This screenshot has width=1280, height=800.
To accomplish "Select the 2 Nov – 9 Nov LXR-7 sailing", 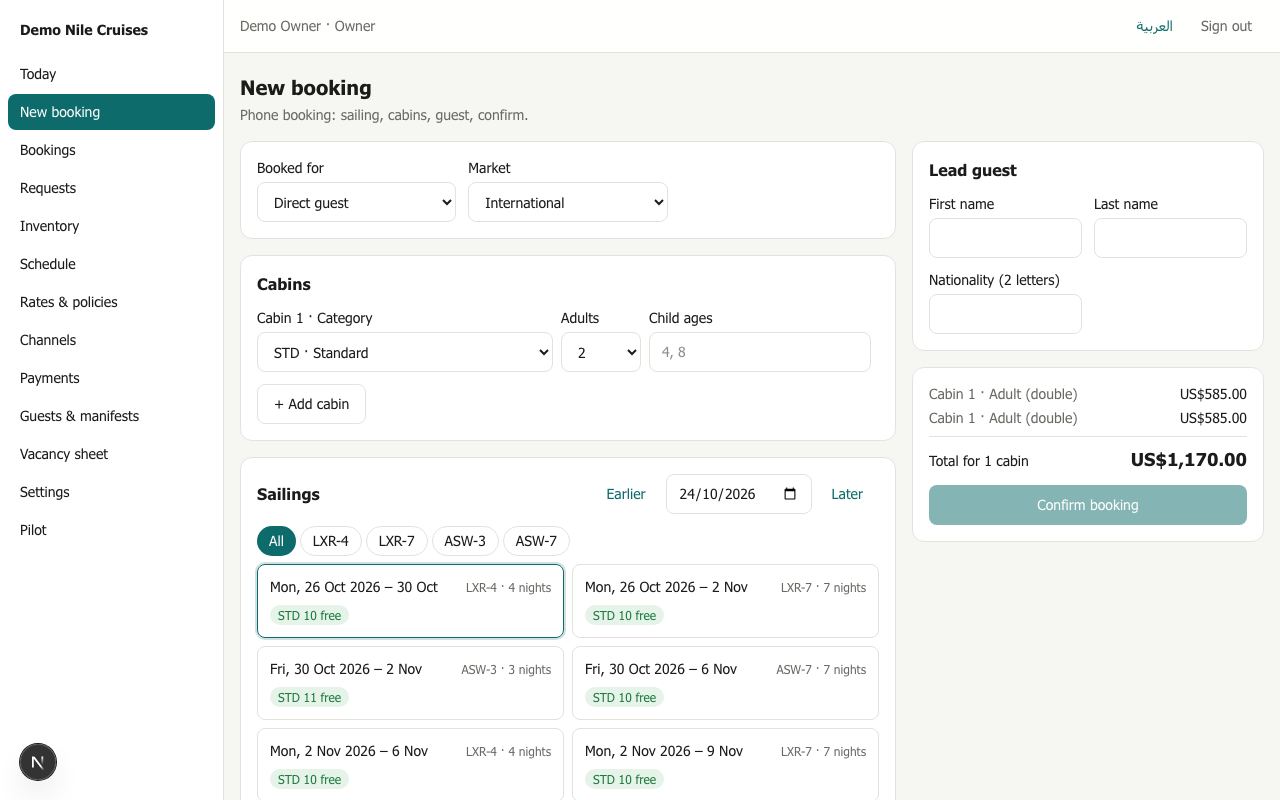I will (x=725, y=765).
